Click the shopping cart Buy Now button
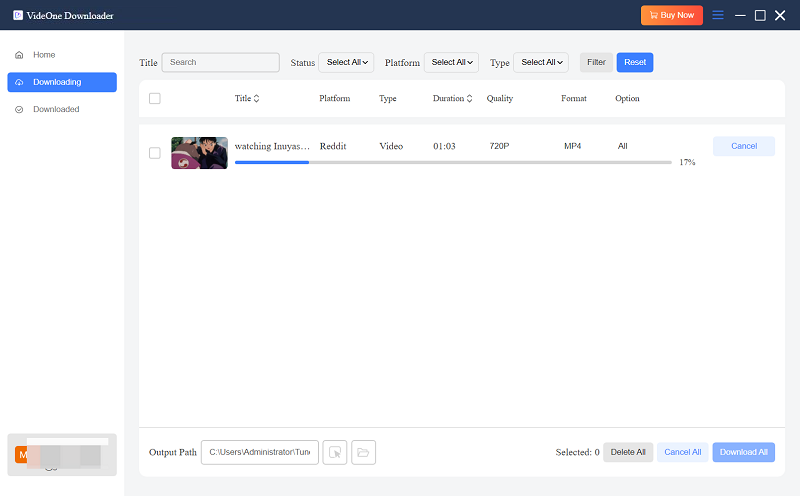The width and height of the screenshot is (800, 496). [672, 15]
